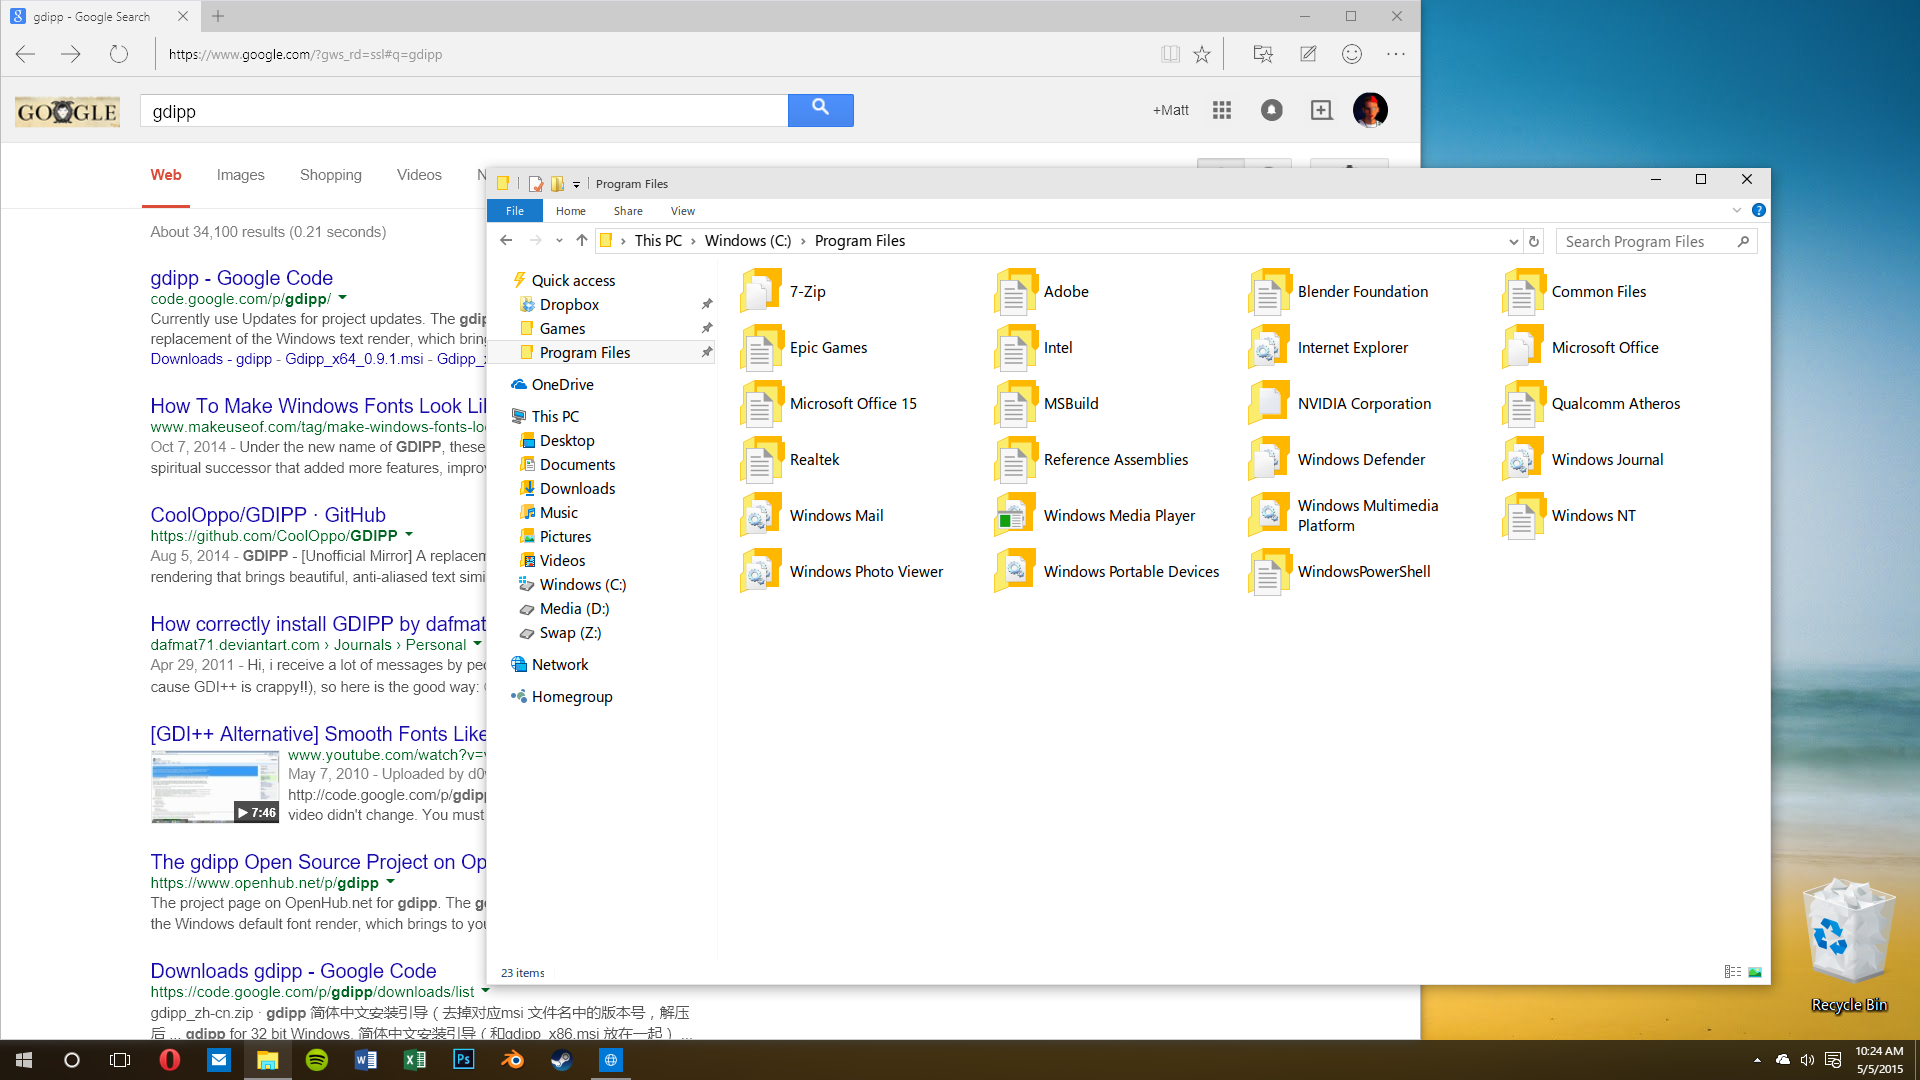The image size is (1920, 1080).
Task: Select Downloads in navigation pane
Action: pyautogui.click(x=577, y=489)
